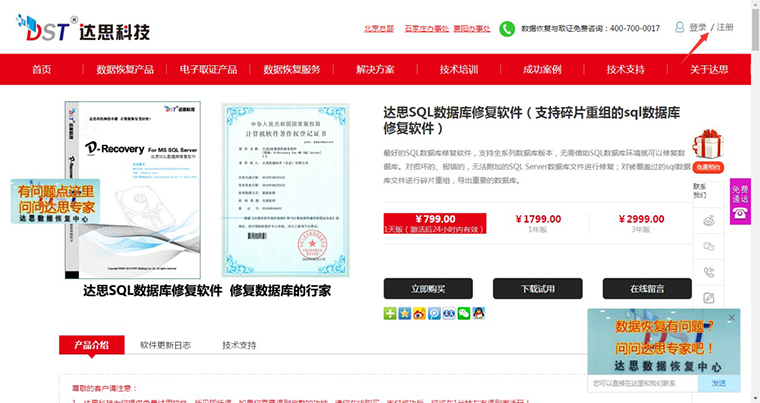The image size is (760, 403).
Task: Click the 下载试用 button
Action: [x=537, y=289]
